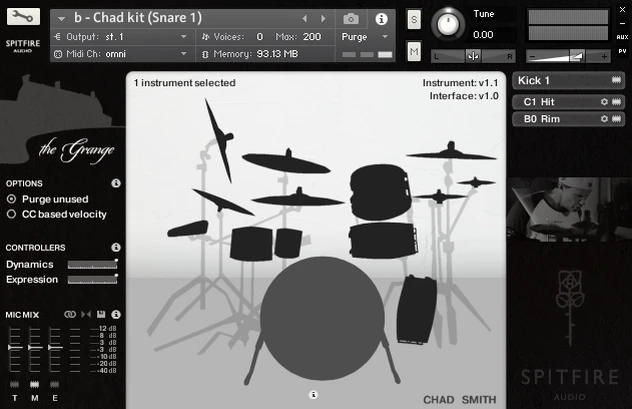Open the Output st. 1 dropdown
The image size is (632, 409).
click(120, 36)
